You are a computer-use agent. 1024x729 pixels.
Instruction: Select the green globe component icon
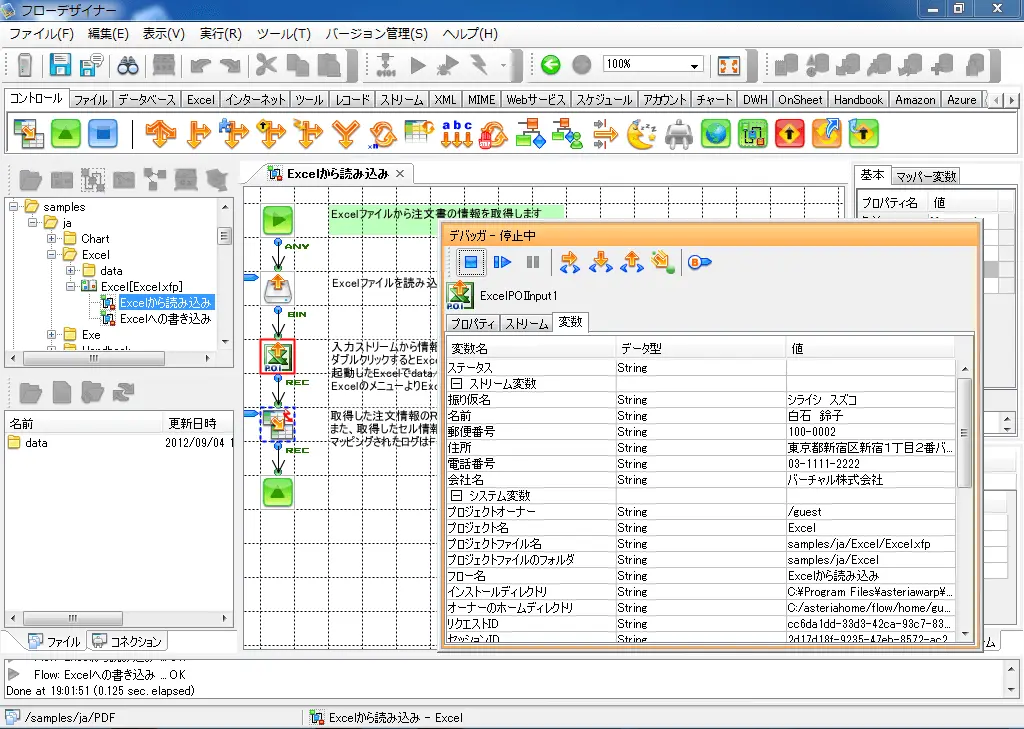pos(716,133)
